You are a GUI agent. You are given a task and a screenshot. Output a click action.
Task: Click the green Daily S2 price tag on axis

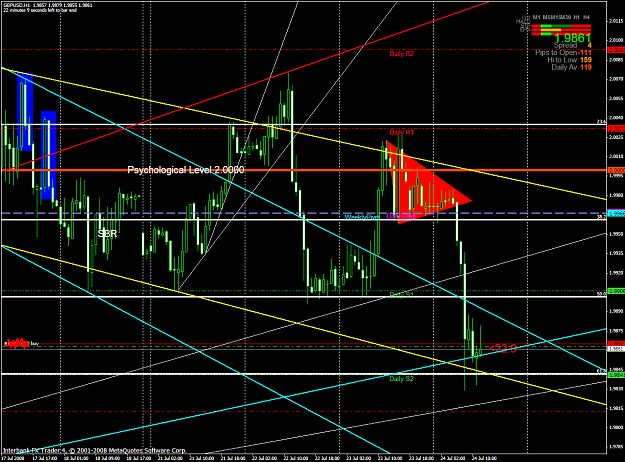click(x=616, y=375)
